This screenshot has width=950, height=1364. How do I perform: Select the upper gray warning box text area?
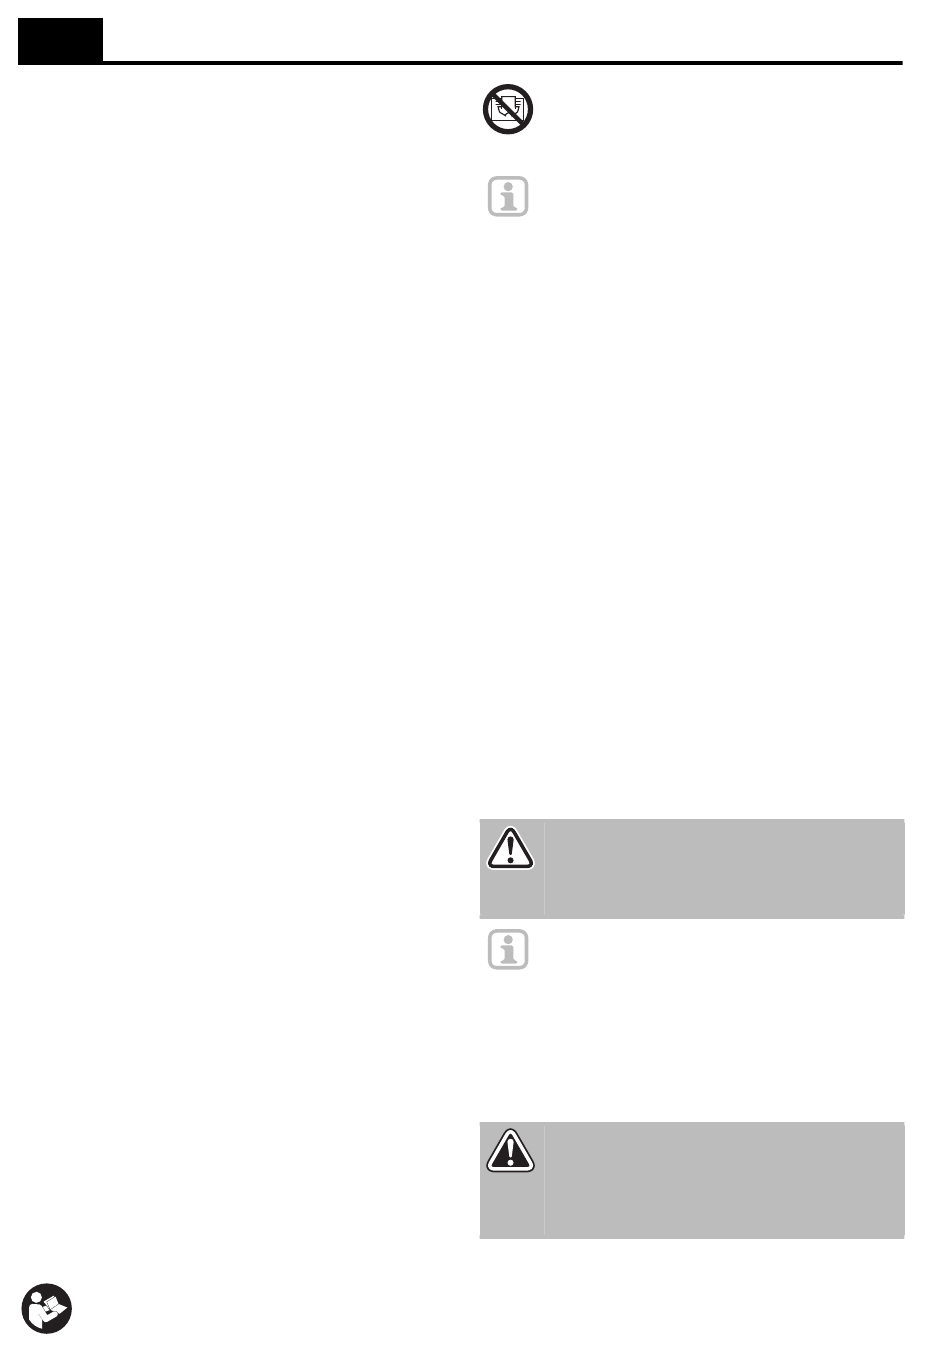coord(725,868)
